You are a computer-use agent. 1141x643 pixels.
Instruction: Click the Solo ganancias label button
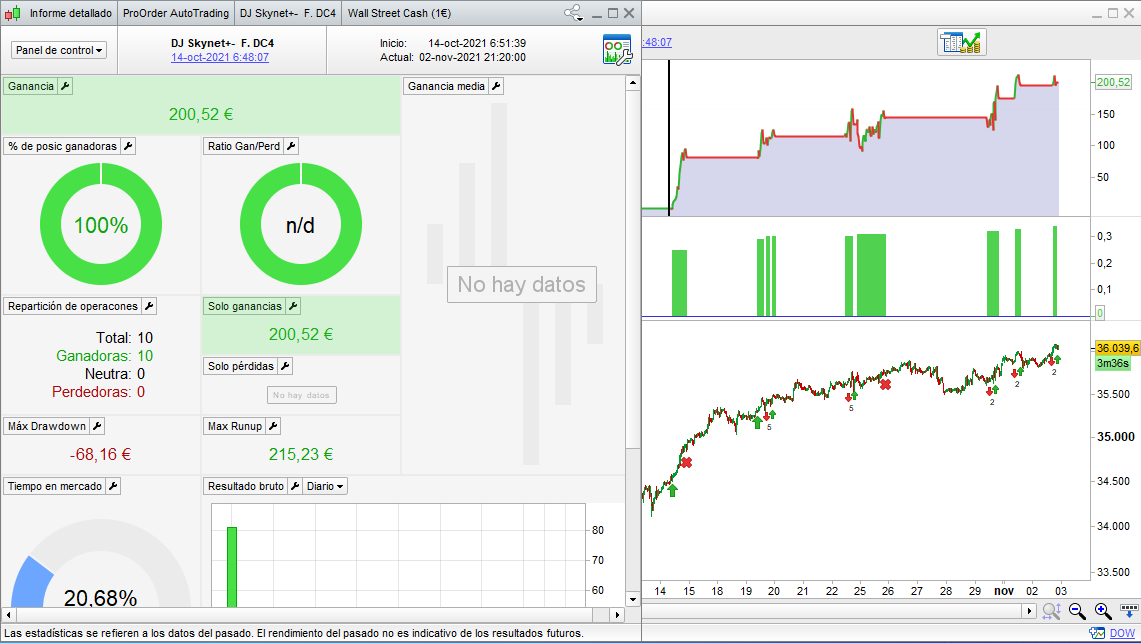click(x=244, y=306)
